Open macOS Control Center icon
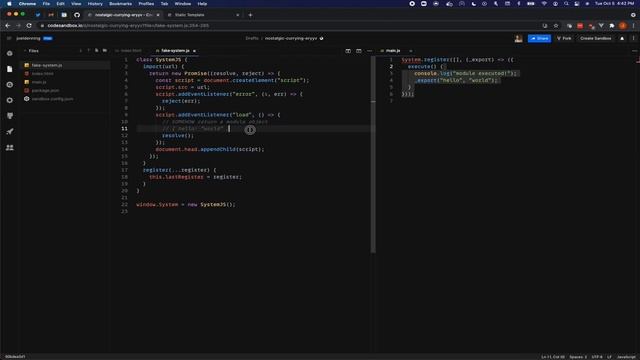The image size is (640, 360). tap(576, 4)
